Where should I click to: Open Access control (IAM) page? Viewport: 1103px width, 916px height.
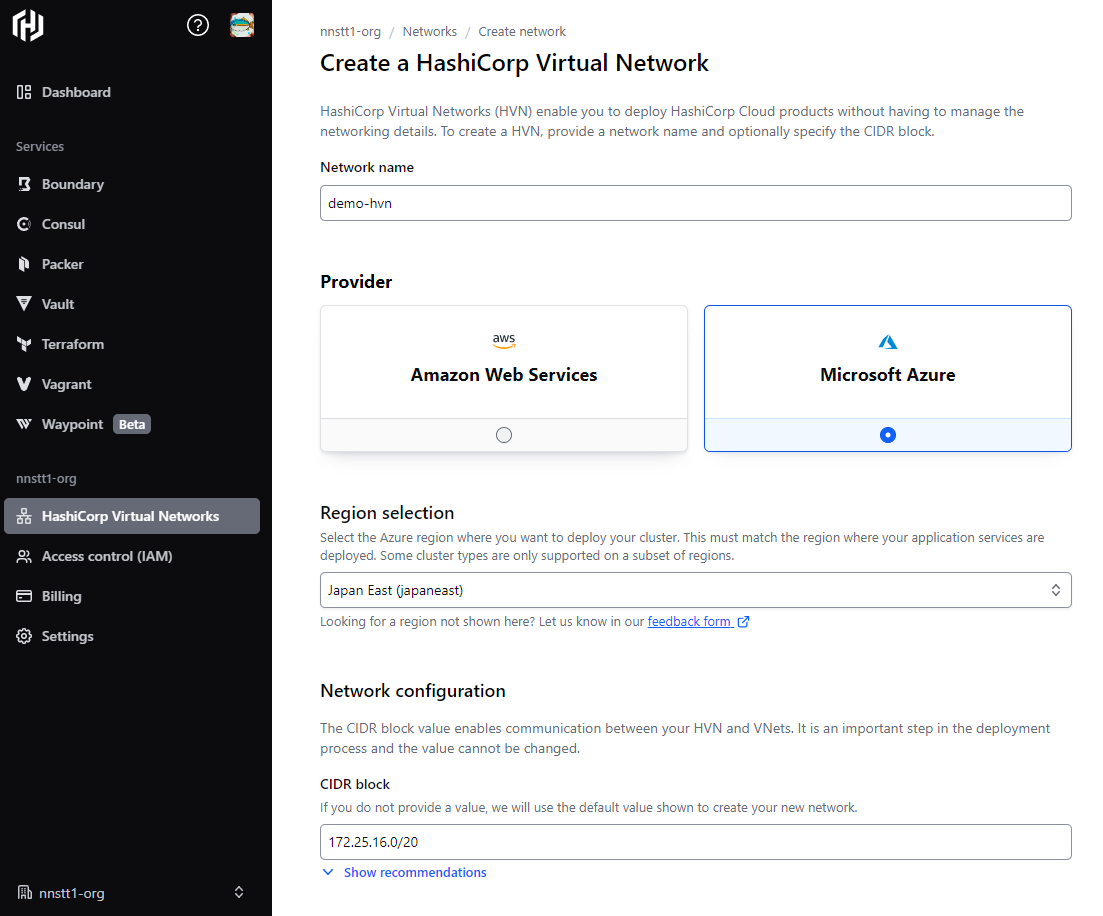[107, 556]
